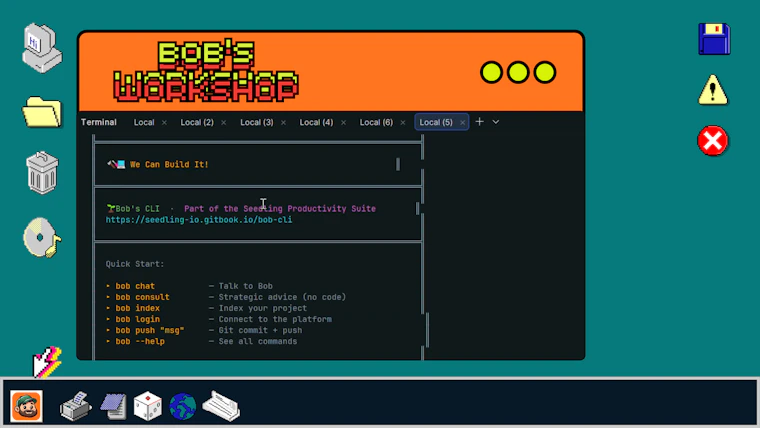This screenshot has width=760, height=428.
Task: Open the notepad icon in taskbar
Action: pyautogui.click(x=113, y=406)
